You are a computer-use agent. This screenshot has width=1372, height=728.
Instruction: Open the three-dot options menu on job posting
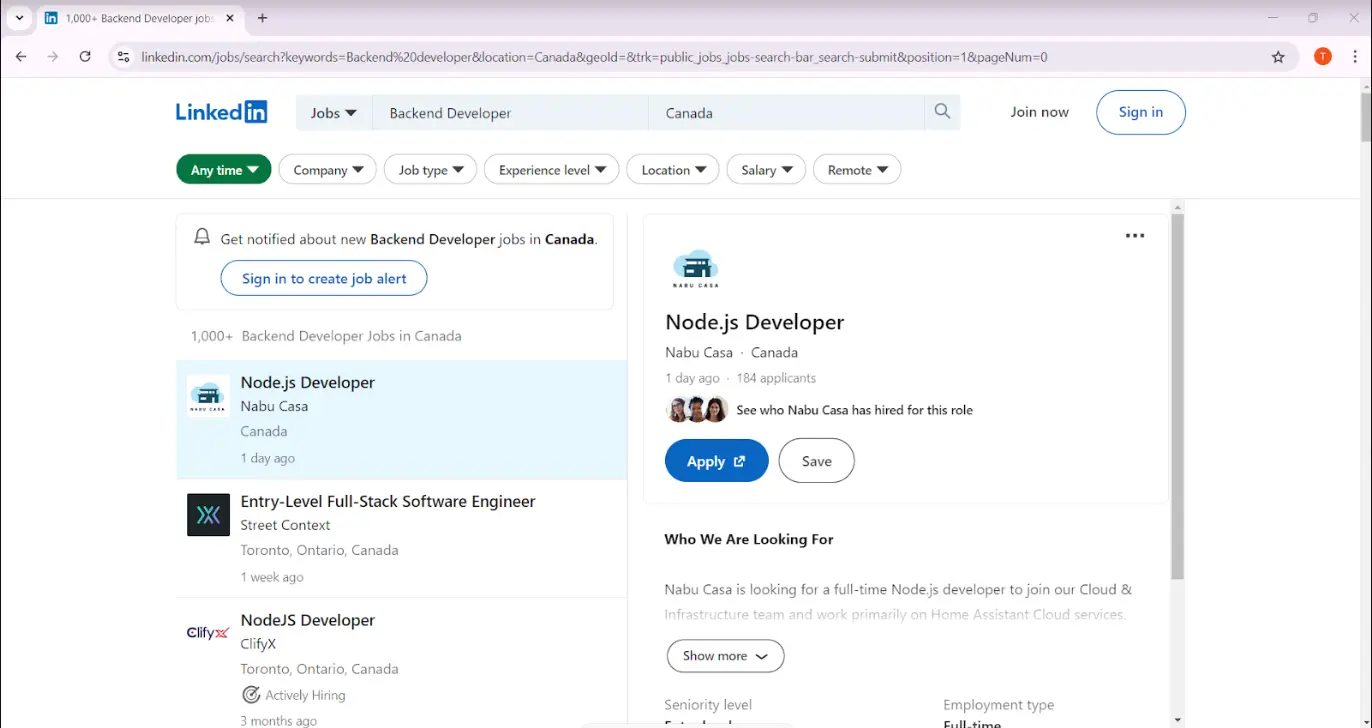pyautogui.click(x=1134, y=235)
